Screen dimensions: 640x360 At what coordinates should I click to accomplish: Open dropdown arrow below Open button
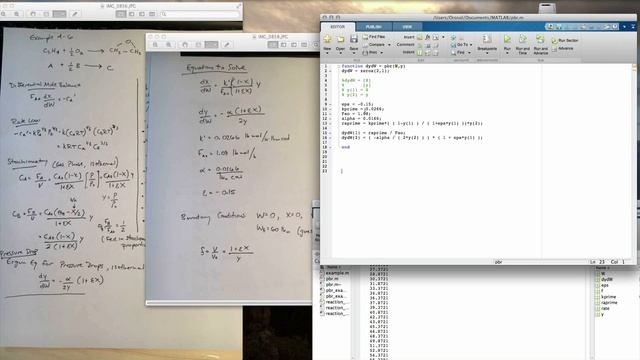point(340,53)
